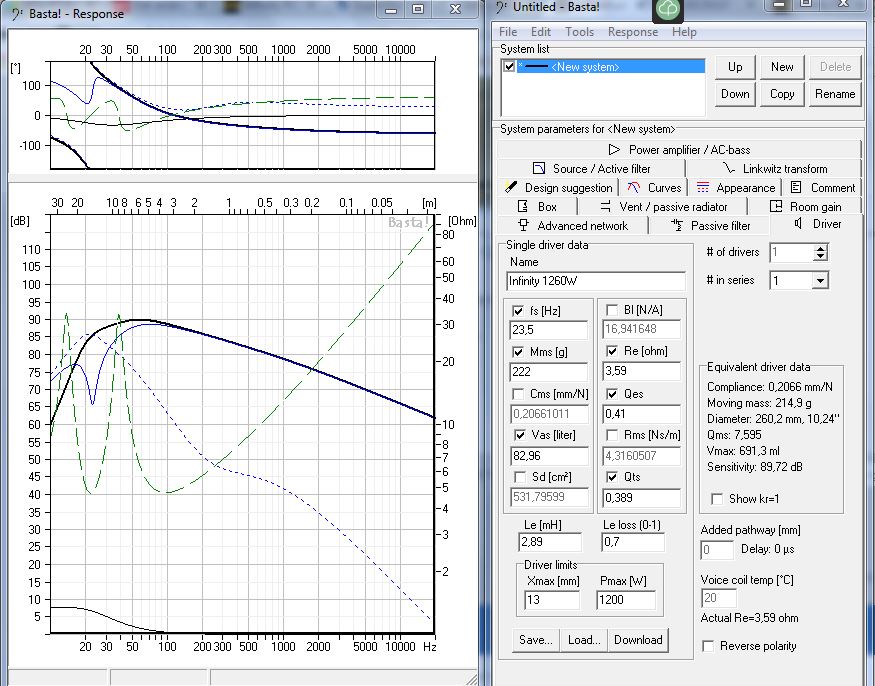Increase # of drivers with up arrow

coord(820,248)
